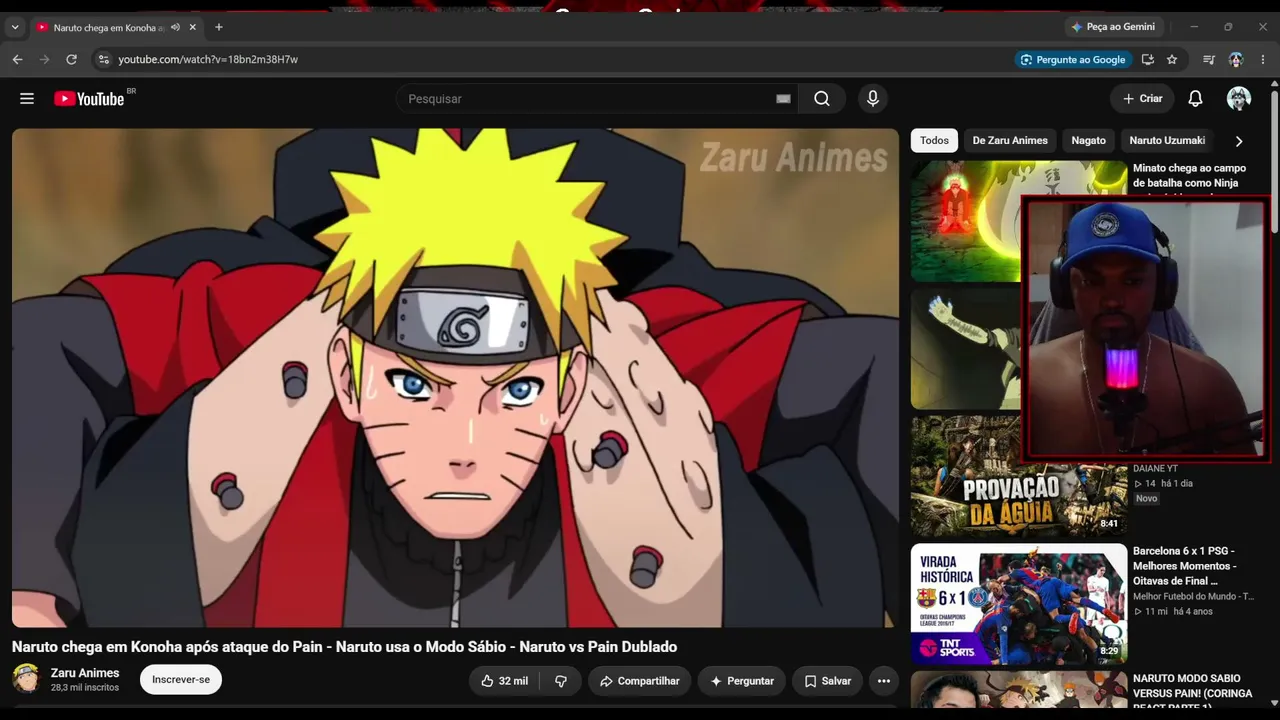Save the video with Salvar
Viewport: 1280px width, 720px height.
click(x=828, y=681)
